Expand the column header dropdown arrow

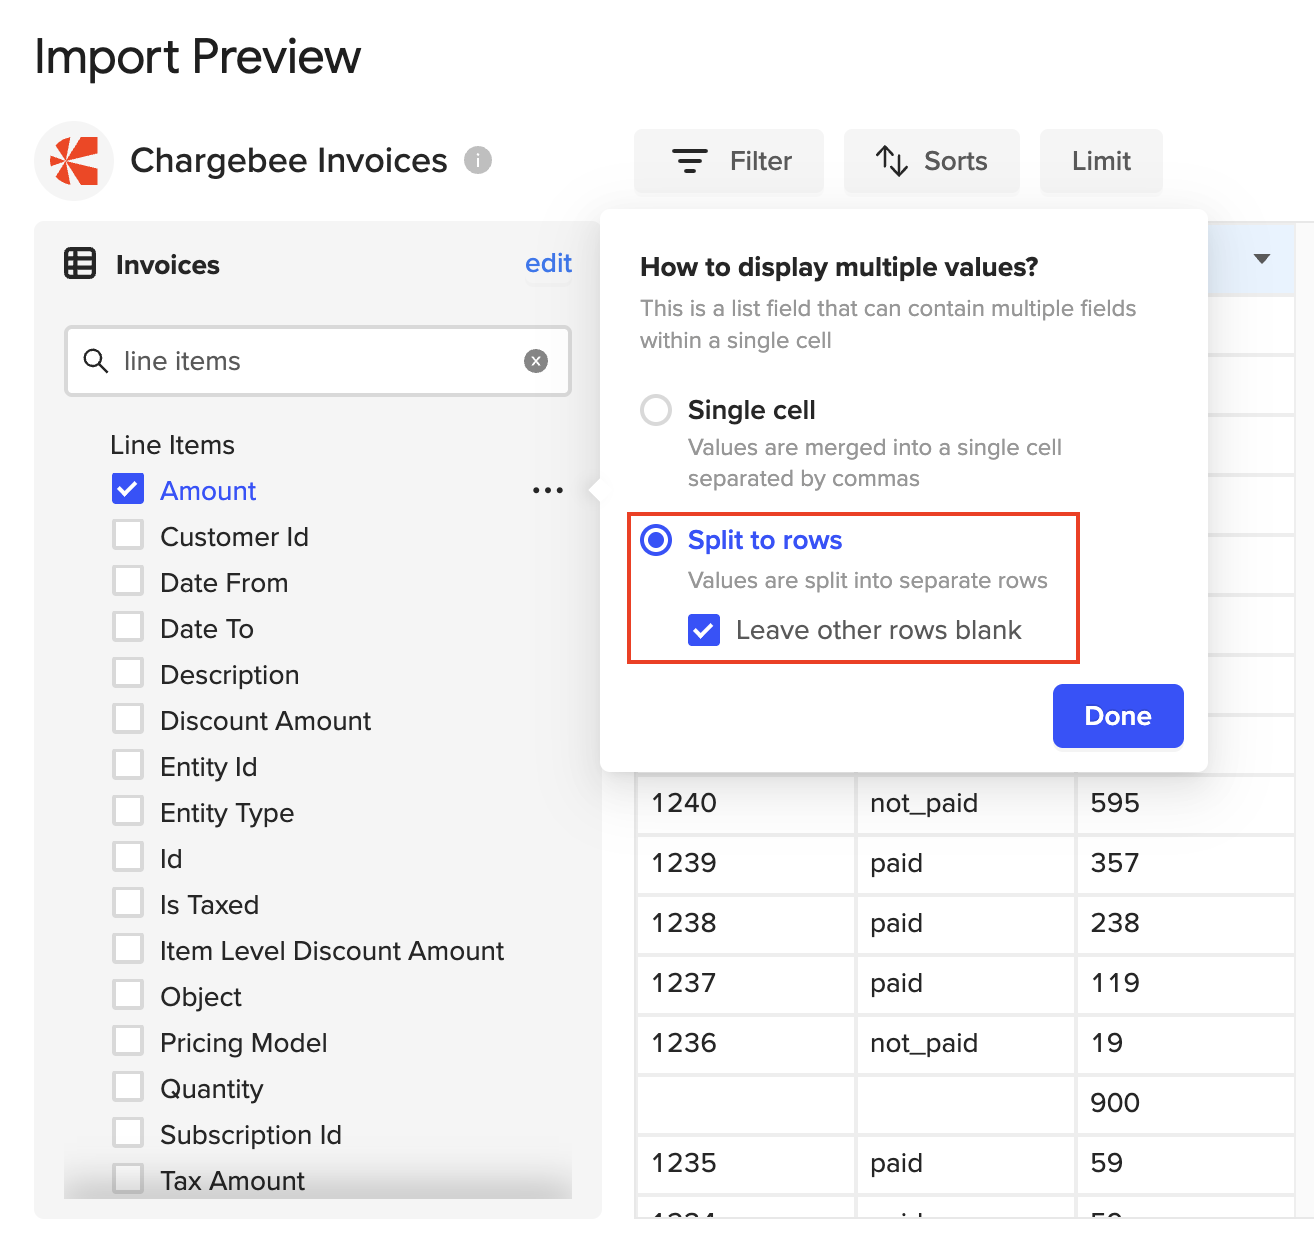(1261, 259)
